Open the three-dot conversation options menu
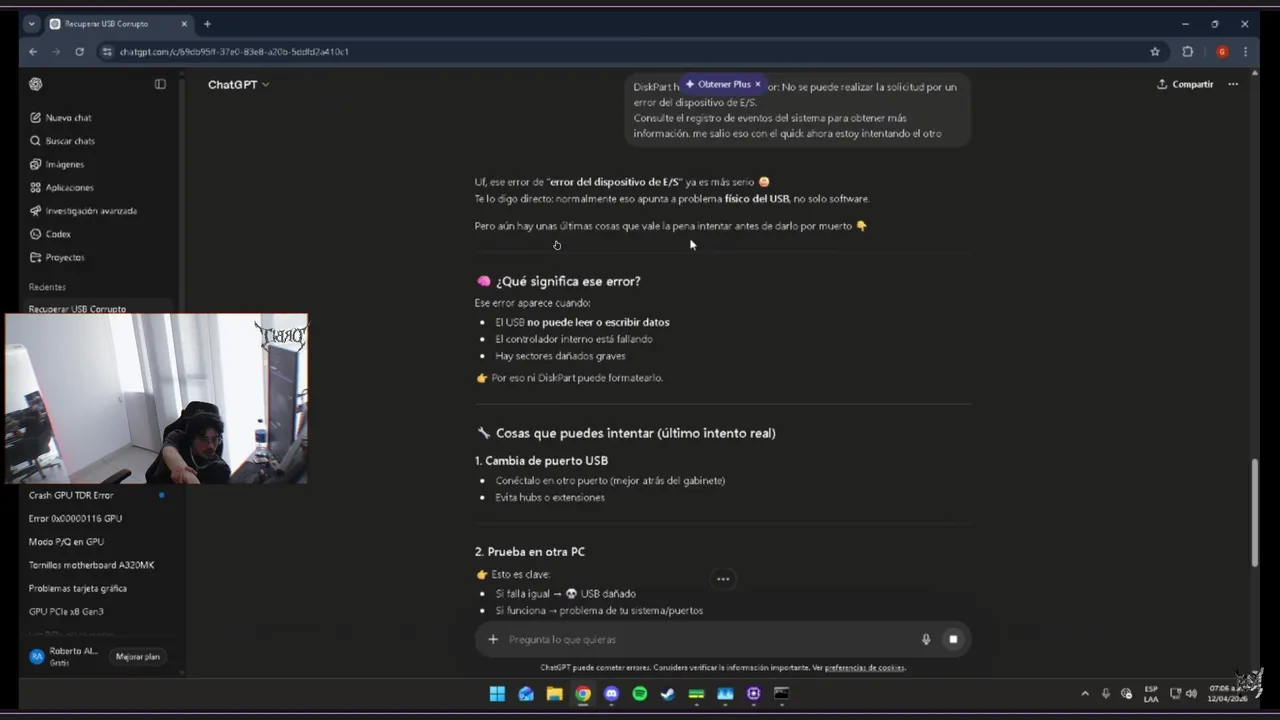 click(1233, 84)
